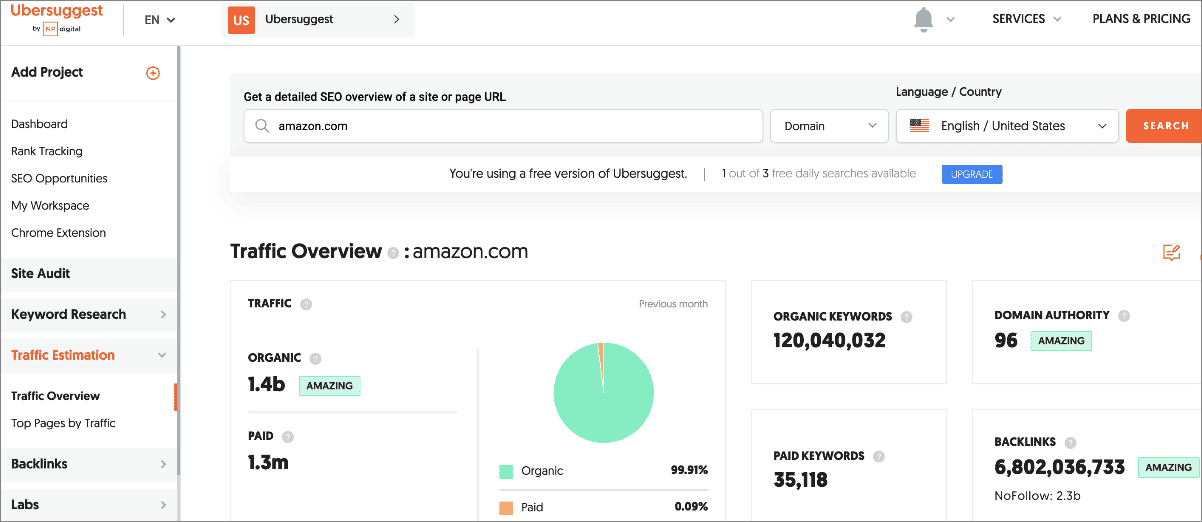Open My Workspace in sidebar
1202x522 pixels.
50,205
